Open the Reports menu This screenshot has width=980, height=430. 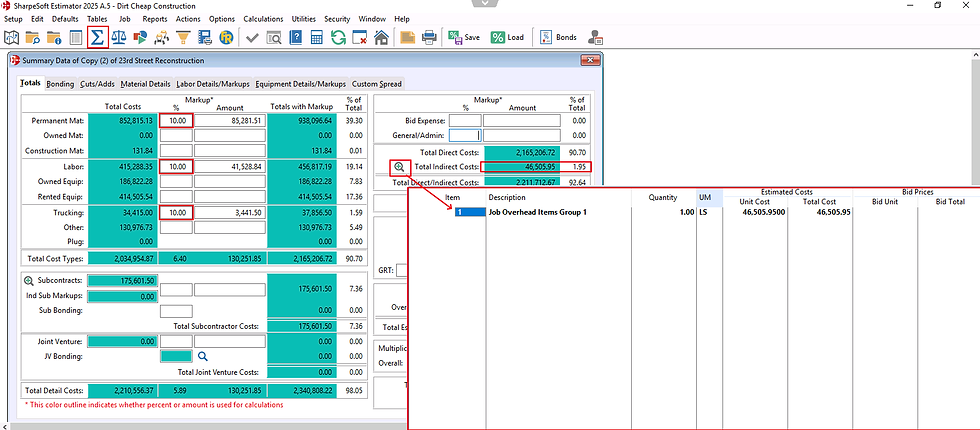155,19
